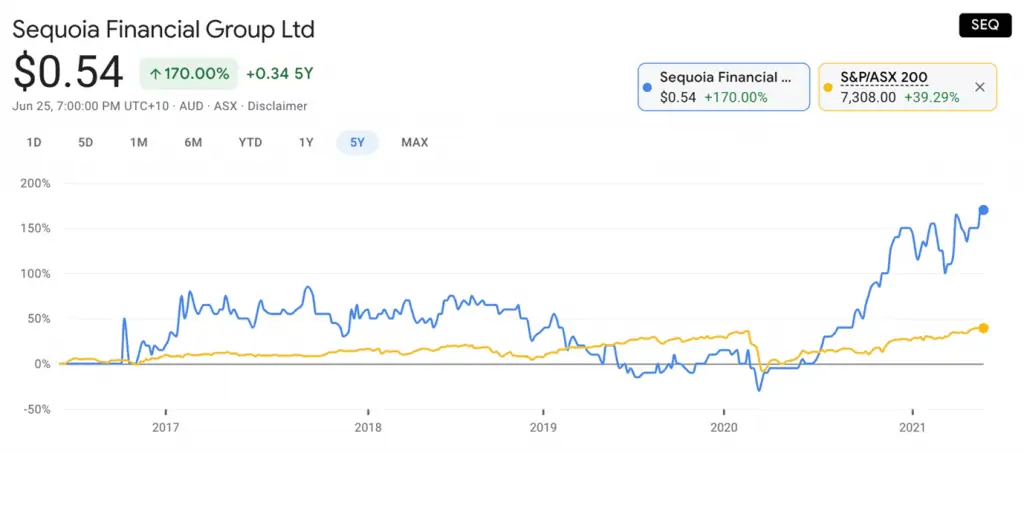Click the $0.54 price heading
The width and height of the screenshot is (1024, 514).
click(x=68, y=72)
